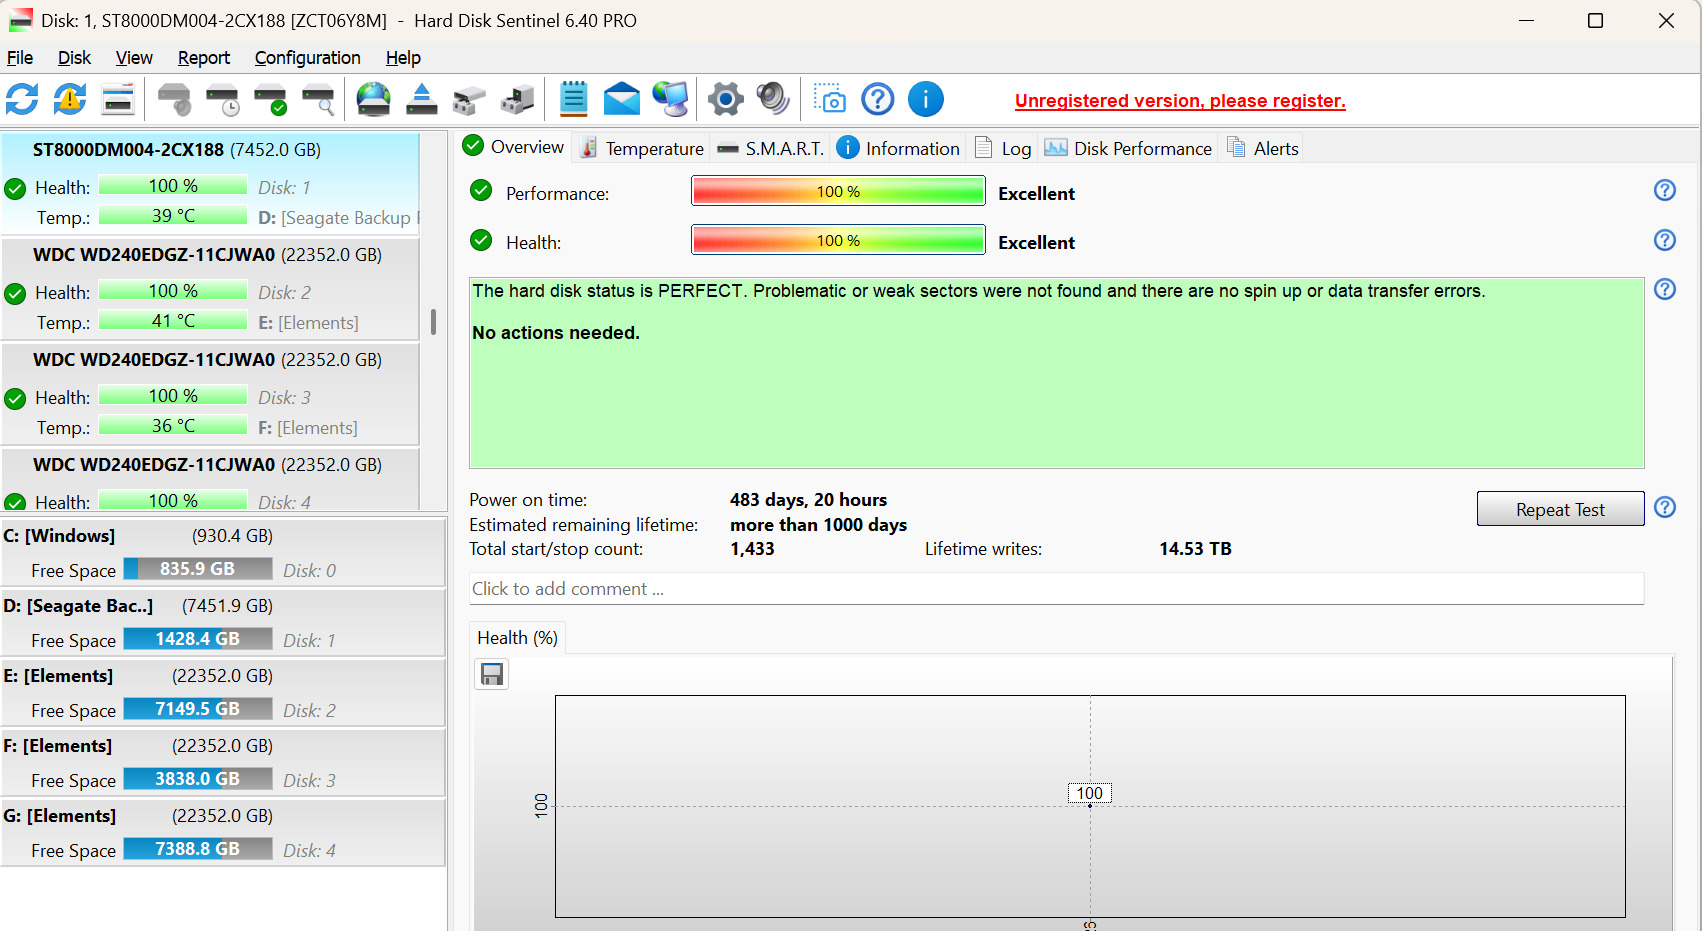
Task: Click the 7149.5 GB free space bar
Action: pyautogui.click(x=198, y=709)
